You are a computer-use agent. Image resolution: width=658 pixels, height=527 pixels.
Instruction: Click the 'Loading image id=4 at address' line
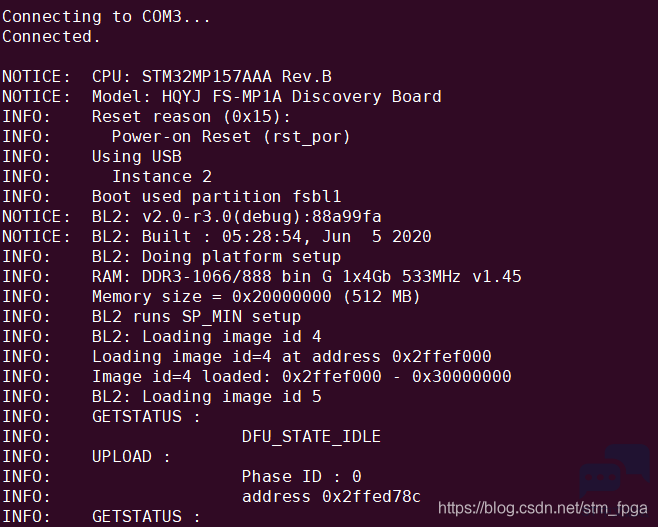[x=292, y=357]
